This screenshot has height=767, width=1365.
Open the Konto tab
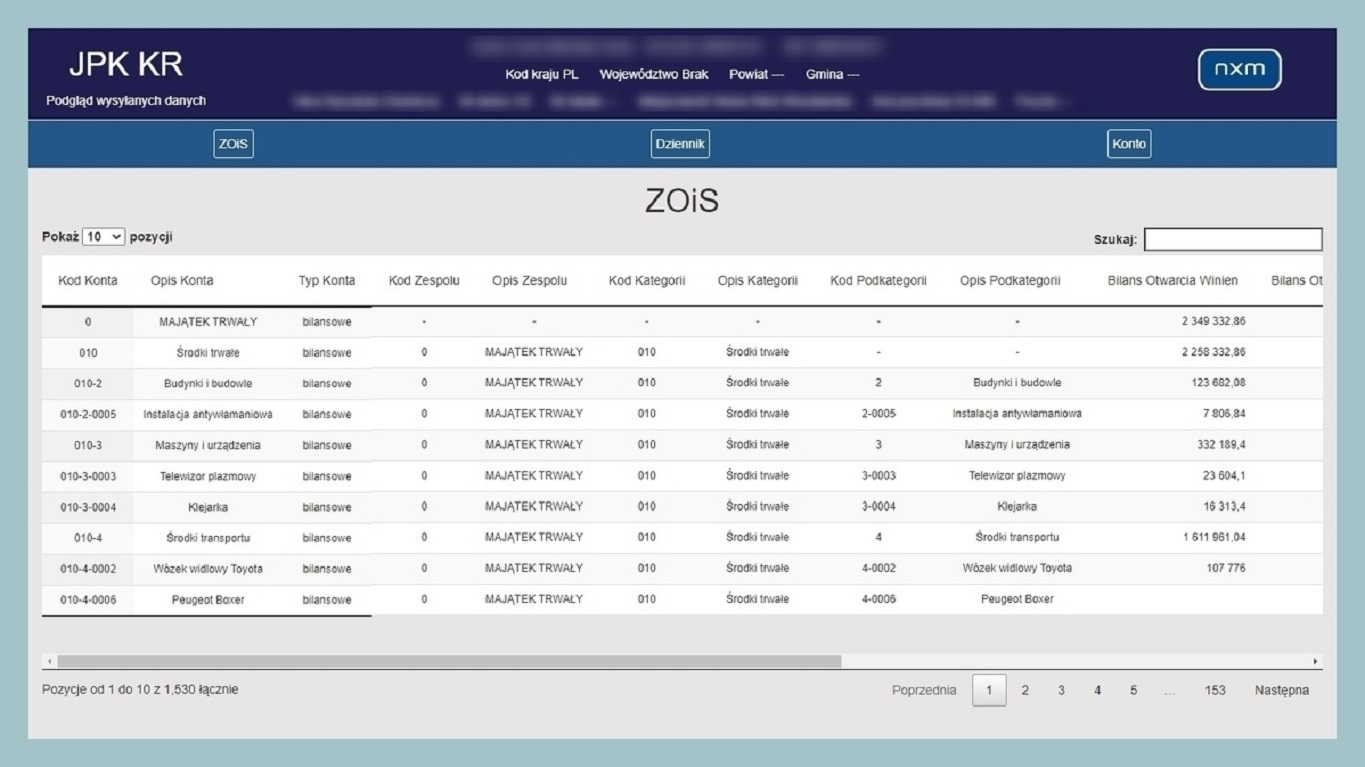1129,144
